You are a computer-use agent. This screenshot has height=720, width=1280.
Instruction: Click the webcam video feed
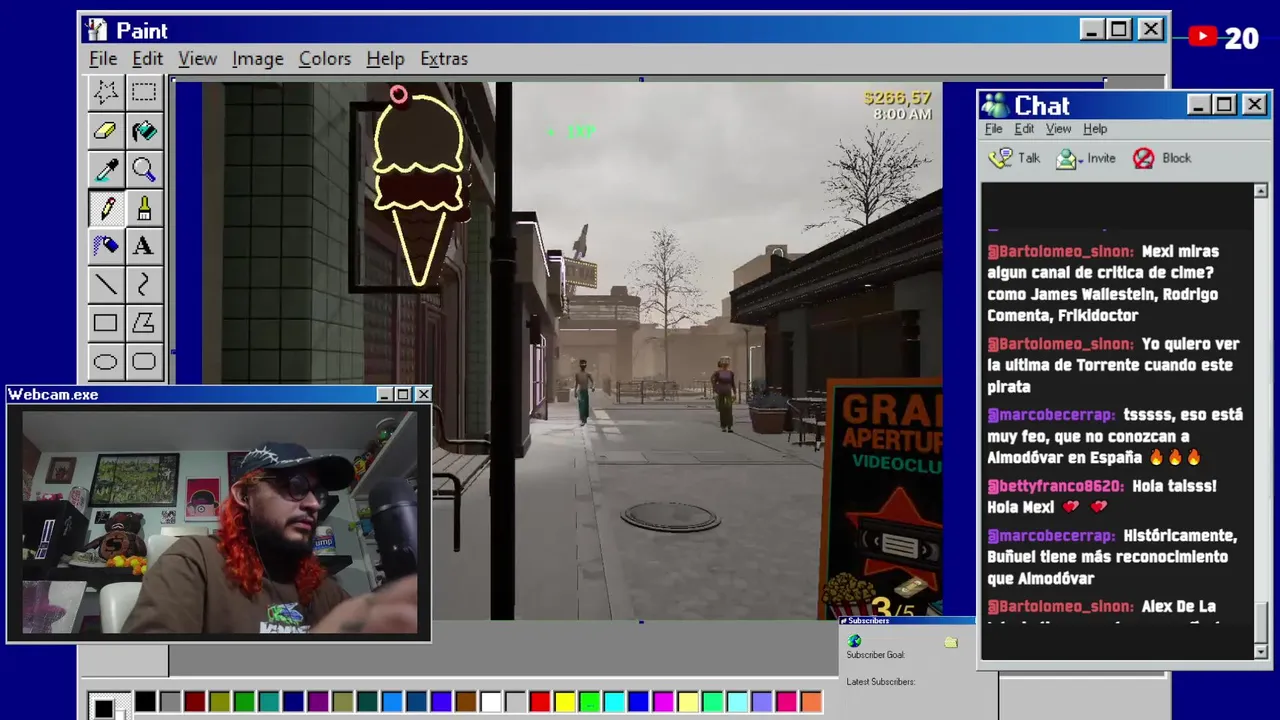click(220, 521)
